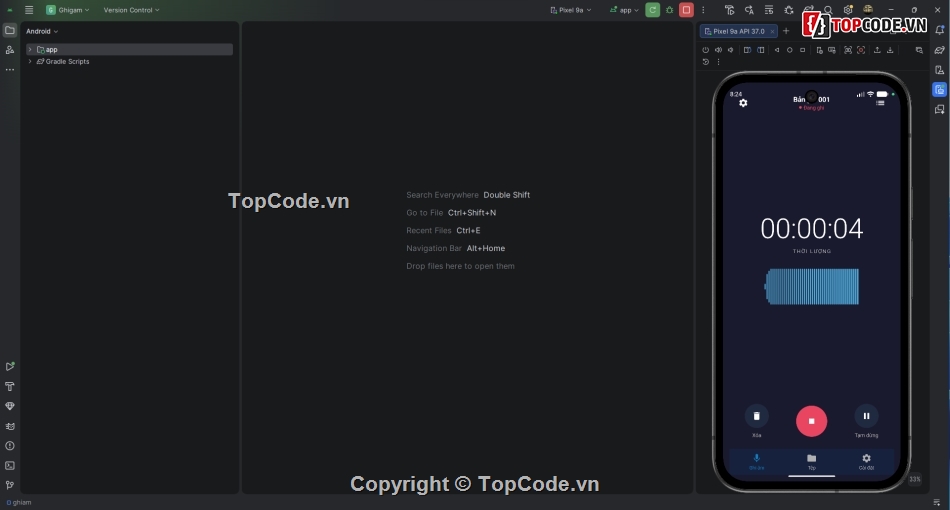Switch to the microphone record tab
Screen dimensions: 950x510
757,461
